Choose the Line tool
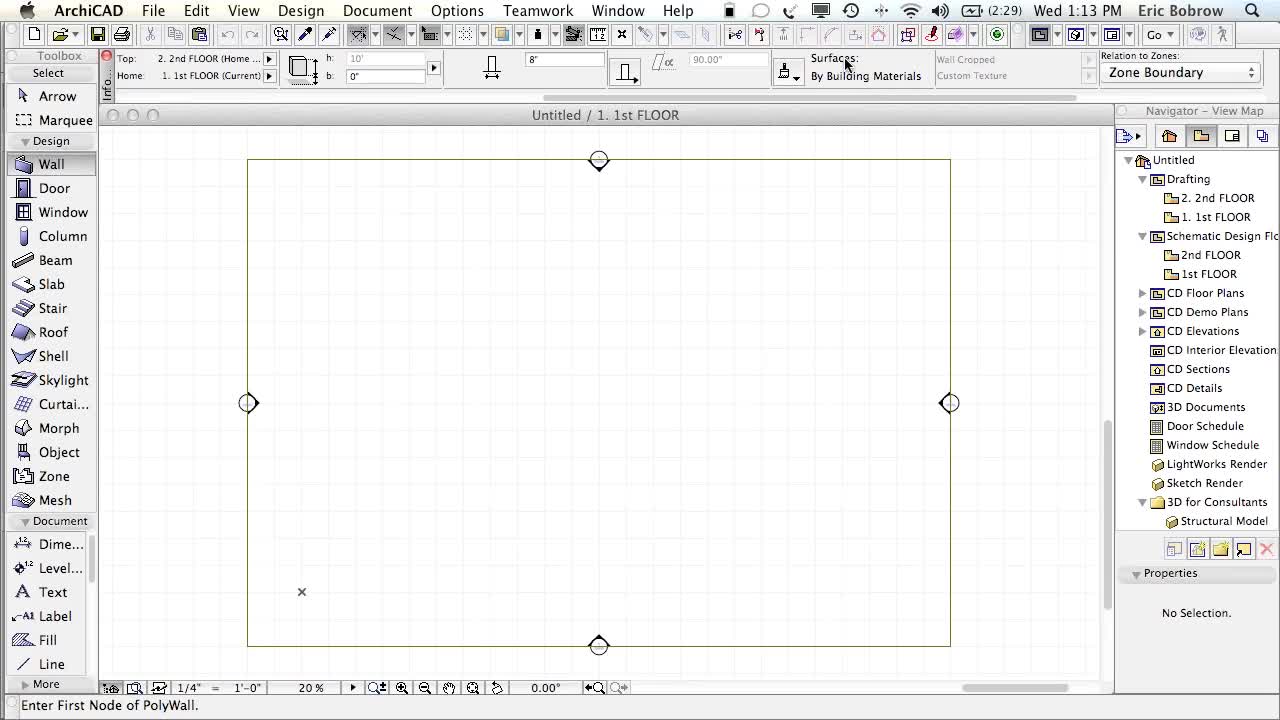The height and width of the screenshot is (720, 1280). pos(48,664)
